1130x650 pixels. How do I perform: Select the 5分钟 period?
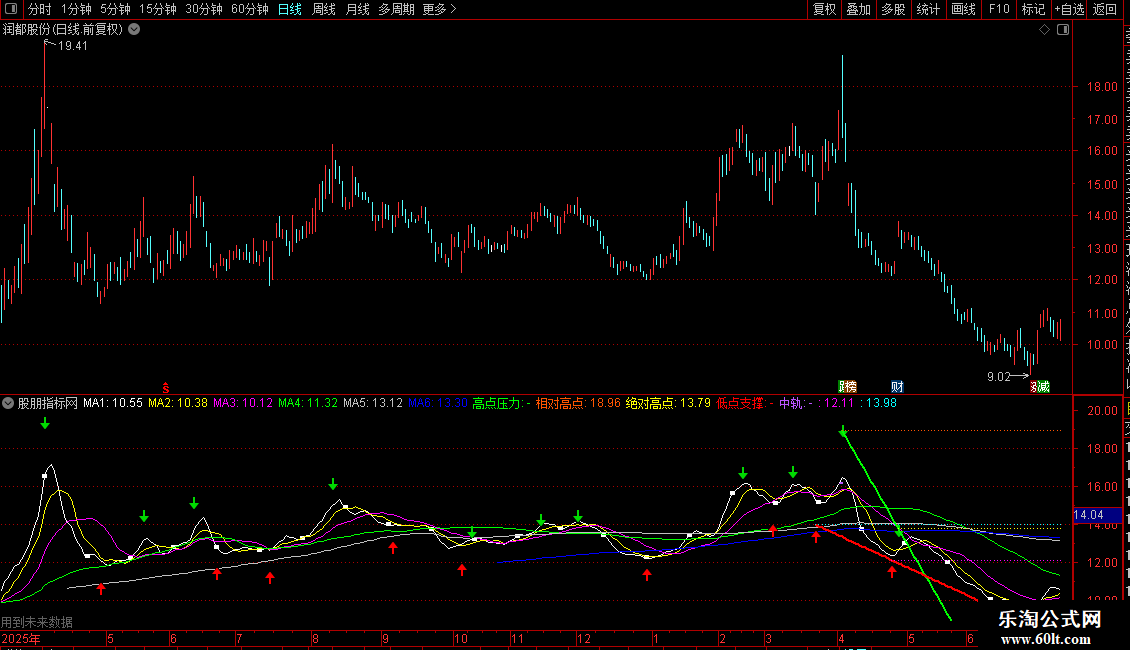click(x=115, y=9)
